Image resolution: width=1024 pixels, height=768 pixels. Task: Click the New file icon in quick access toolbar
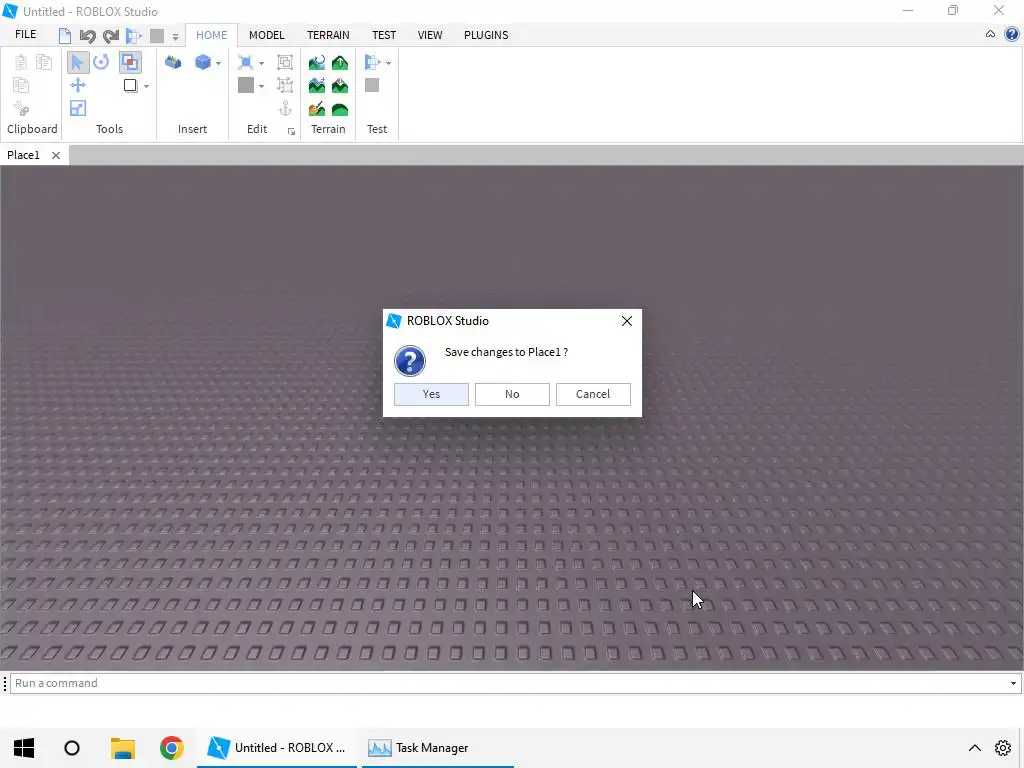pyautogui.click(x=65, y=36)
